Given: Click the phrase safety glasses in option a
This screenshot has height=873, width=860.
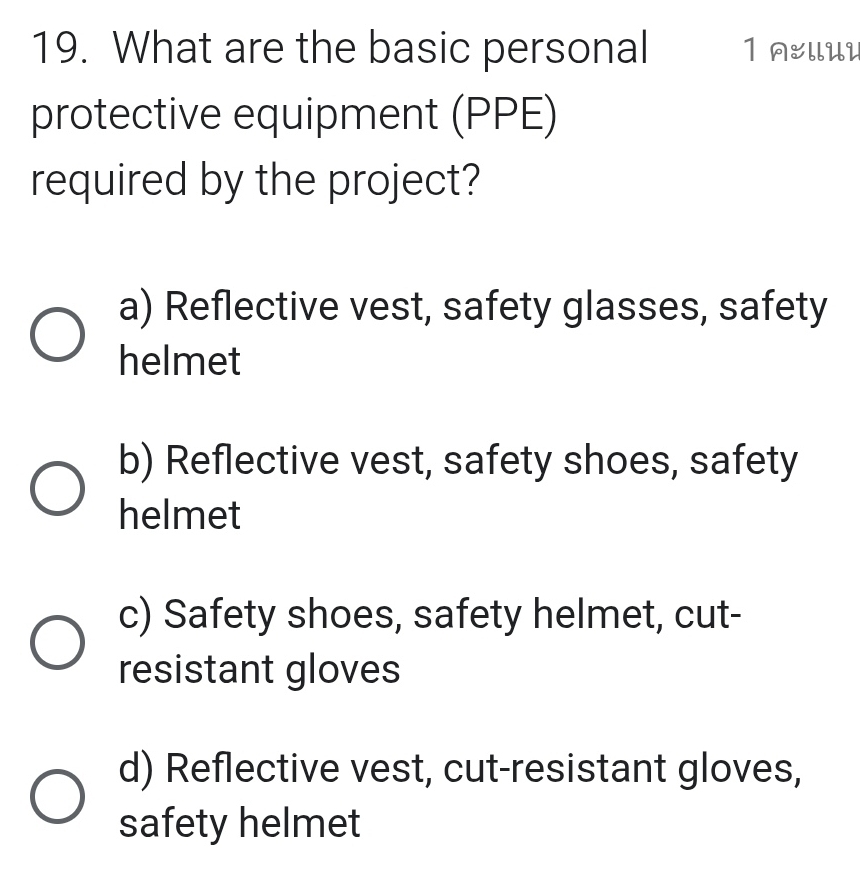Looking at the screenshot, I should (x=580, y=305).
